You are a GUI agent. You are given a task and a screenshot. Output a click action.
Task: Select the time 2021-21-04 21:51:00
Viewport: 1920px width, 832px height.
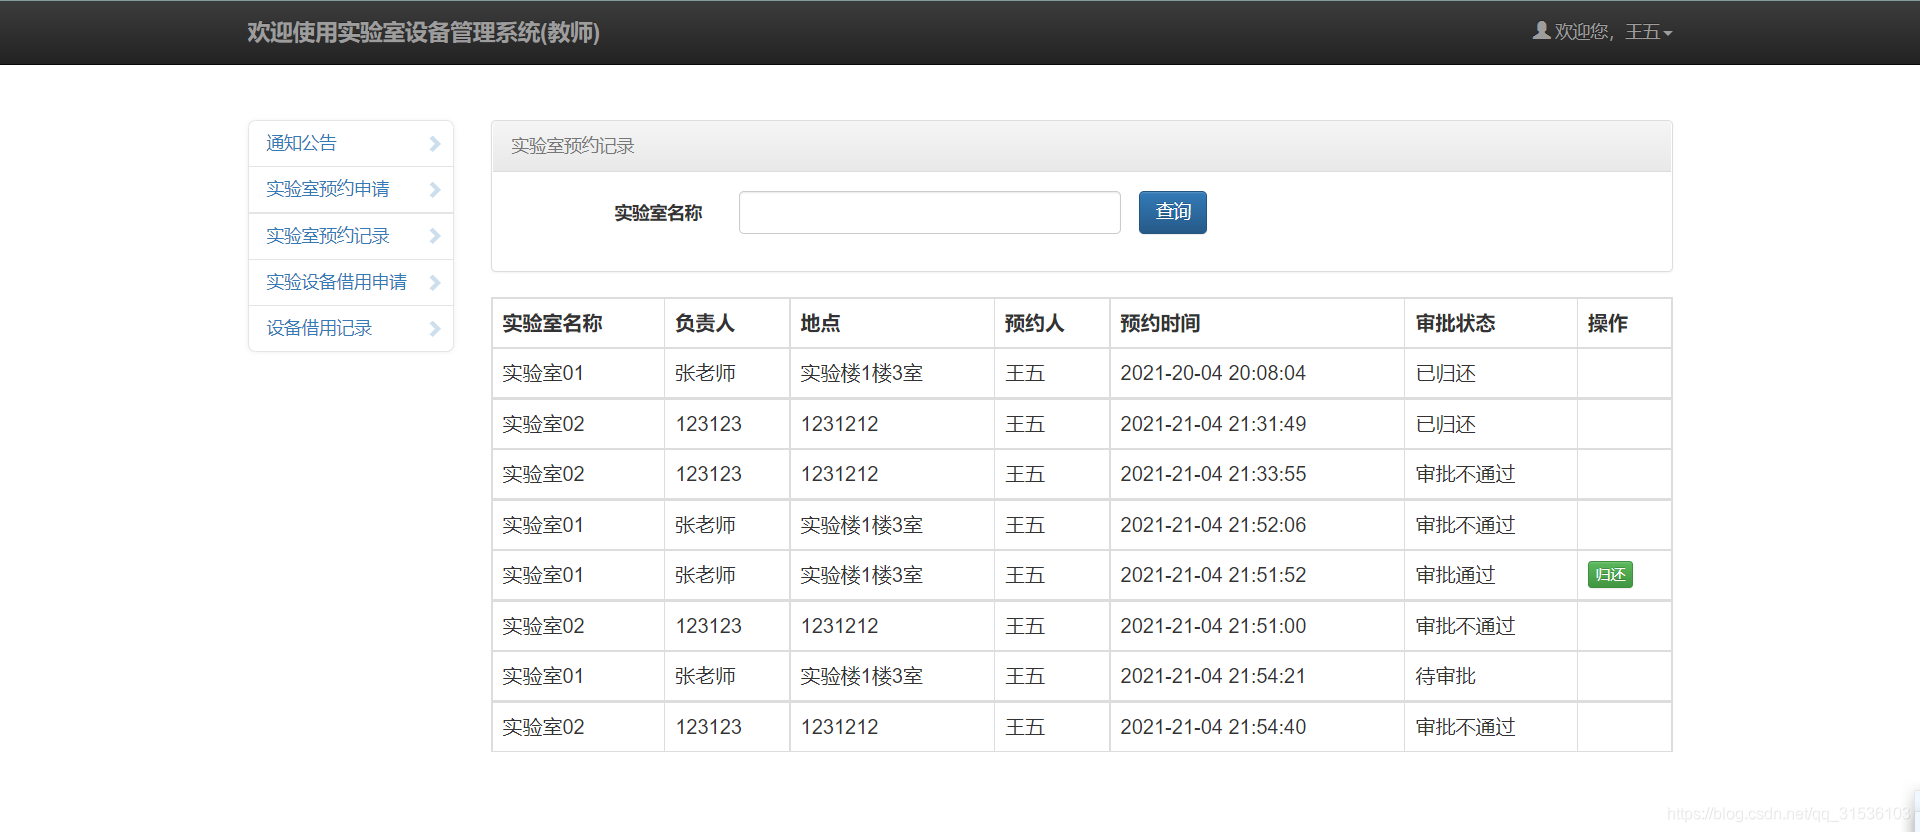click(x=1213, y=626)
